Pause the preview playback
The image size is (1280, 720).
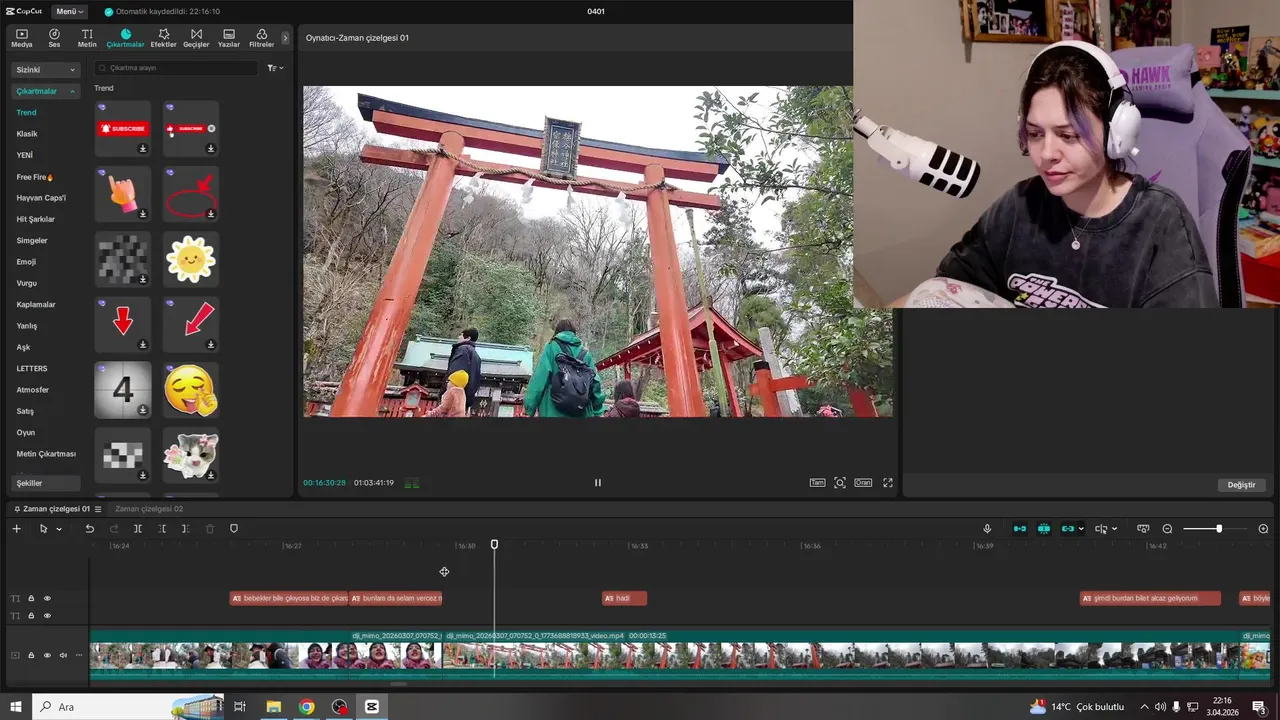(x=598, y=482)
